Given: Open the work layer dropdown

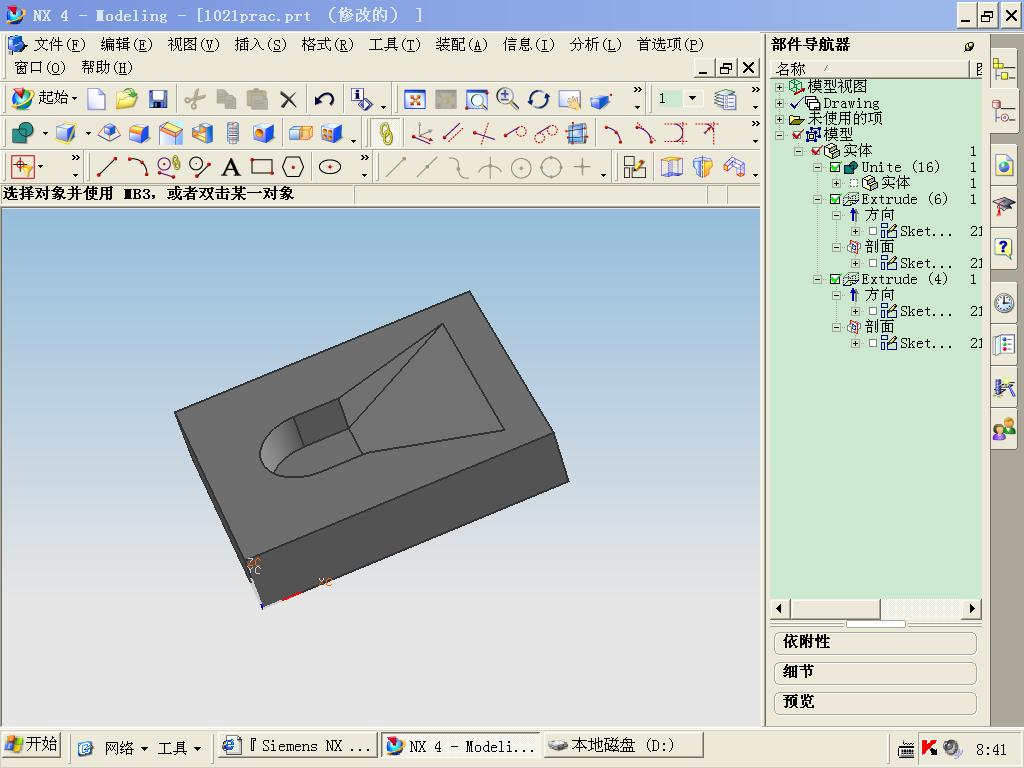Looking at the screenshot, I should tap(692, 99).
